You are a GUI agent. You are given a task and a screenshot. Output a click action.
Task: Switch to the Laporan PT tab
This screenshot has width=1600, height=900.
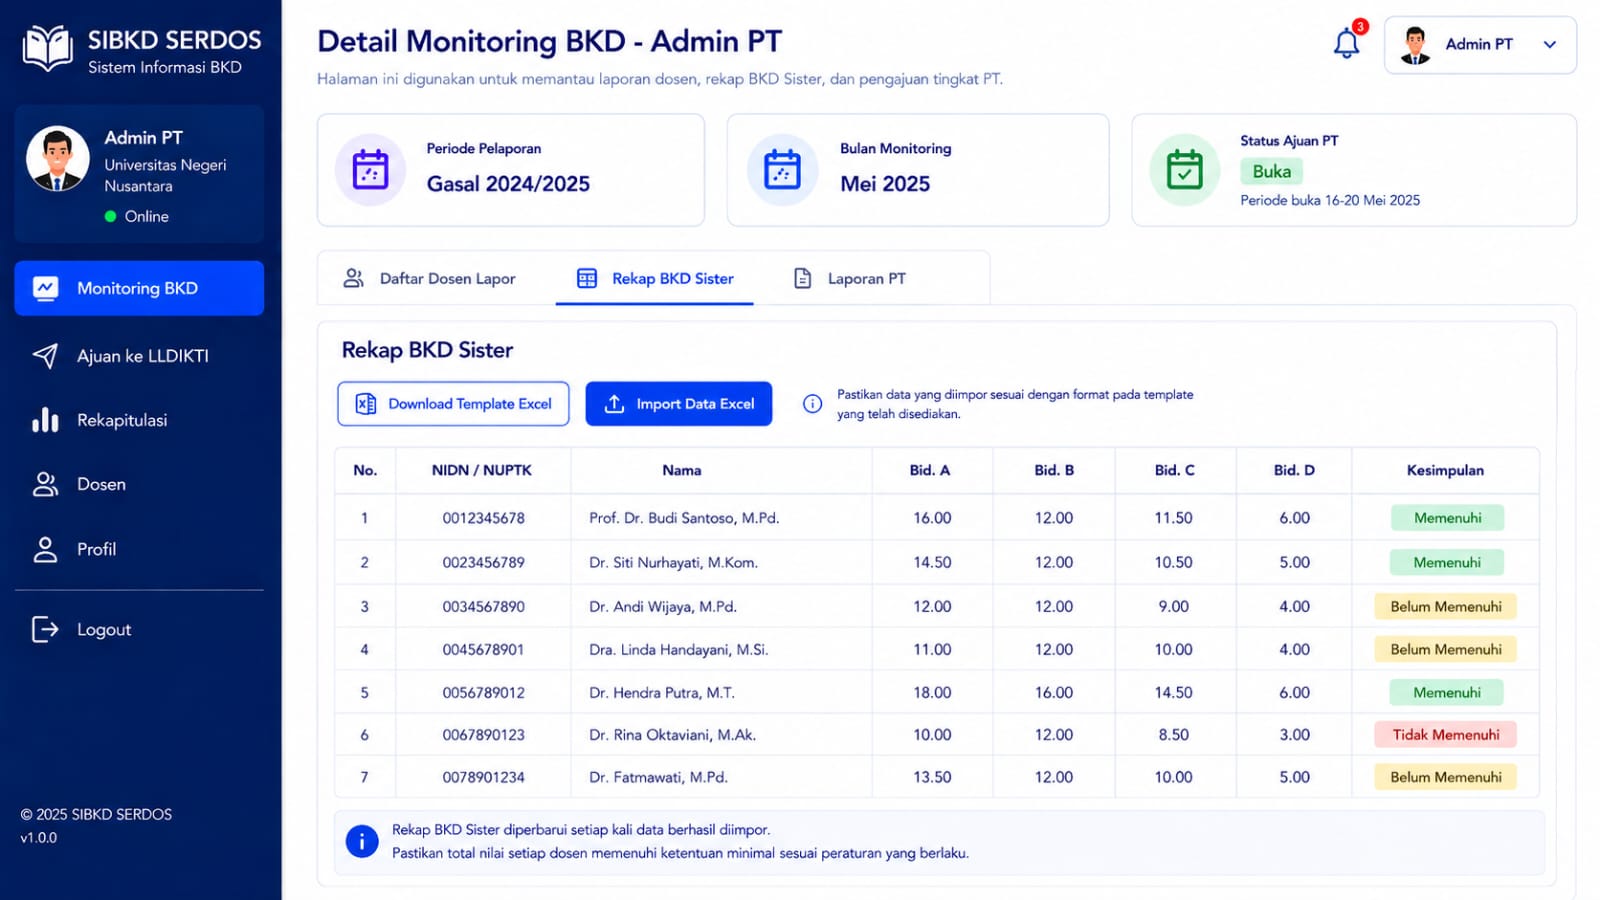pos(850,278)
